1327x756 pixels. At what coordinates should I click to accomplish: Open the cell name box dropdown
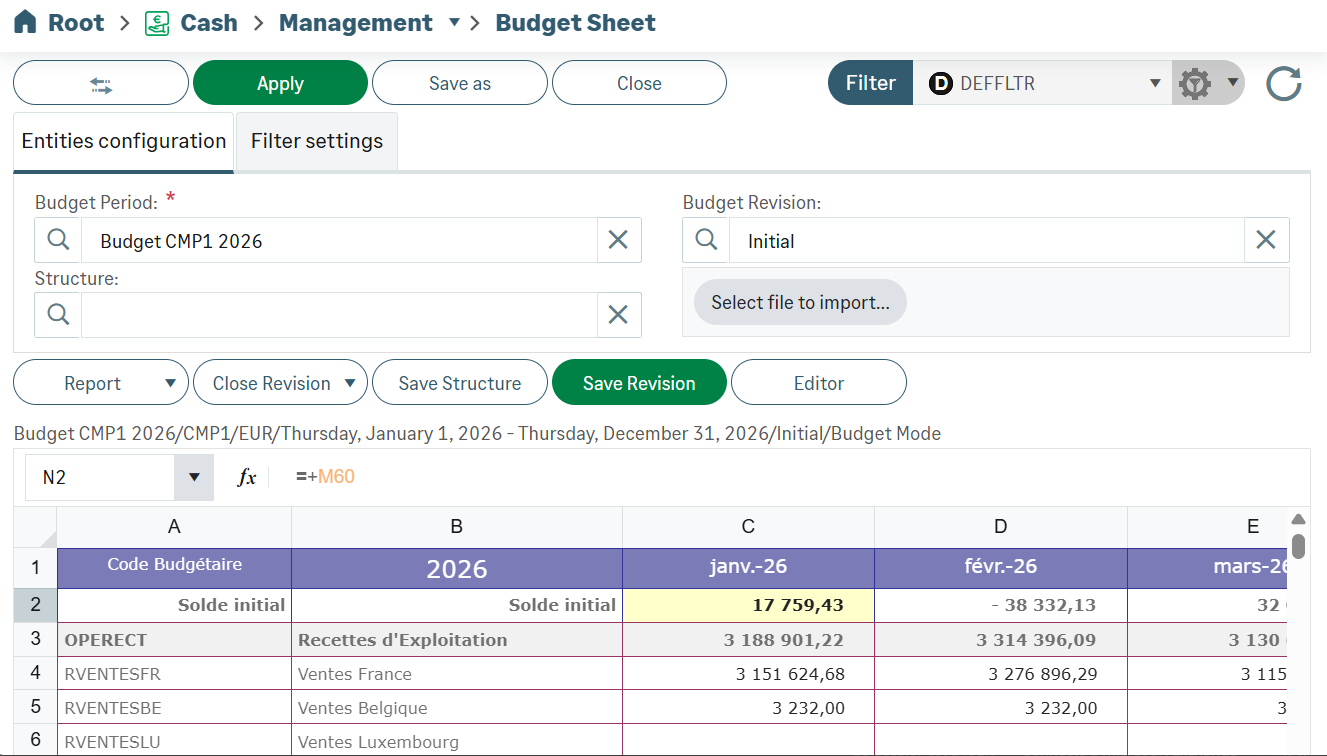tap(194, 478)
